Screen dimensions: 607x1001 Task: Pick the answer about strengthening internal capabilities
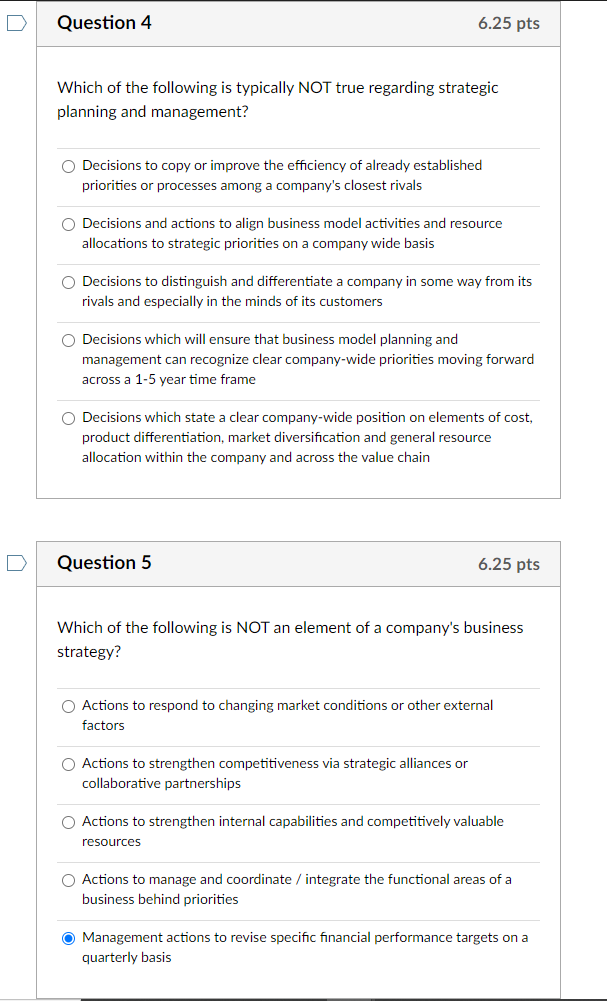pos(67,822)
